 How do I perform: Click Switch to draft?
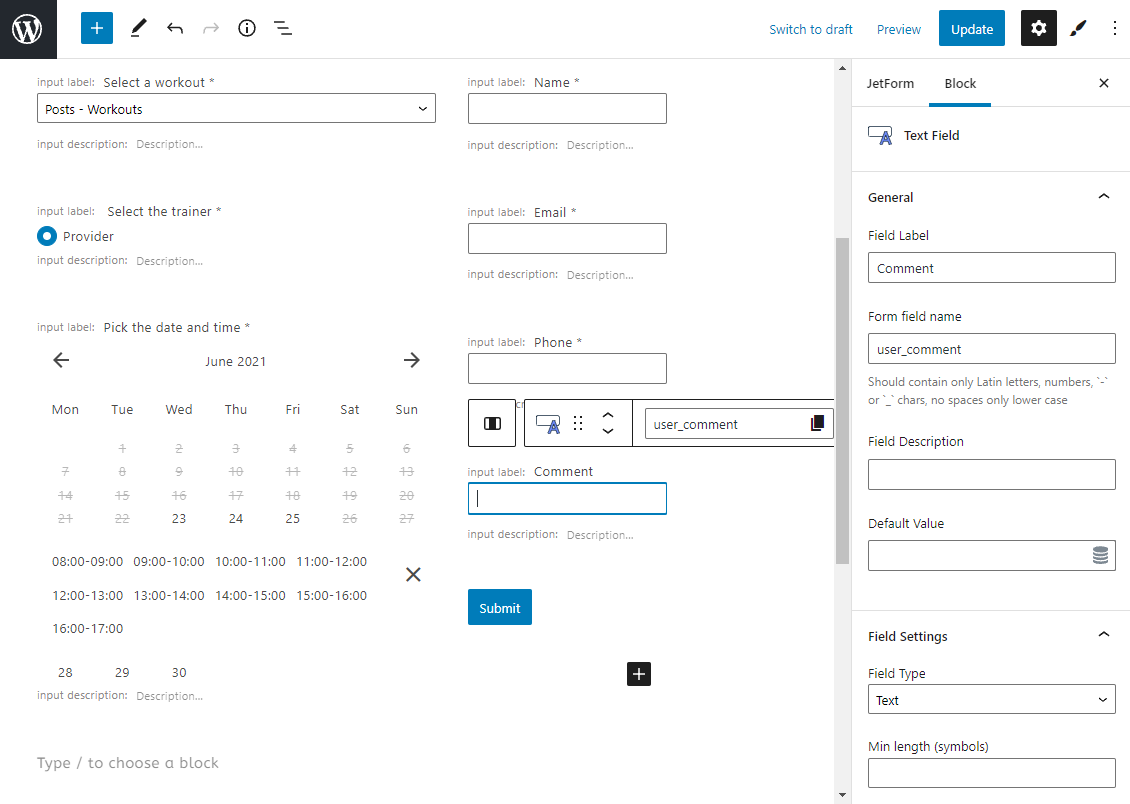click(x=811, y=30)
